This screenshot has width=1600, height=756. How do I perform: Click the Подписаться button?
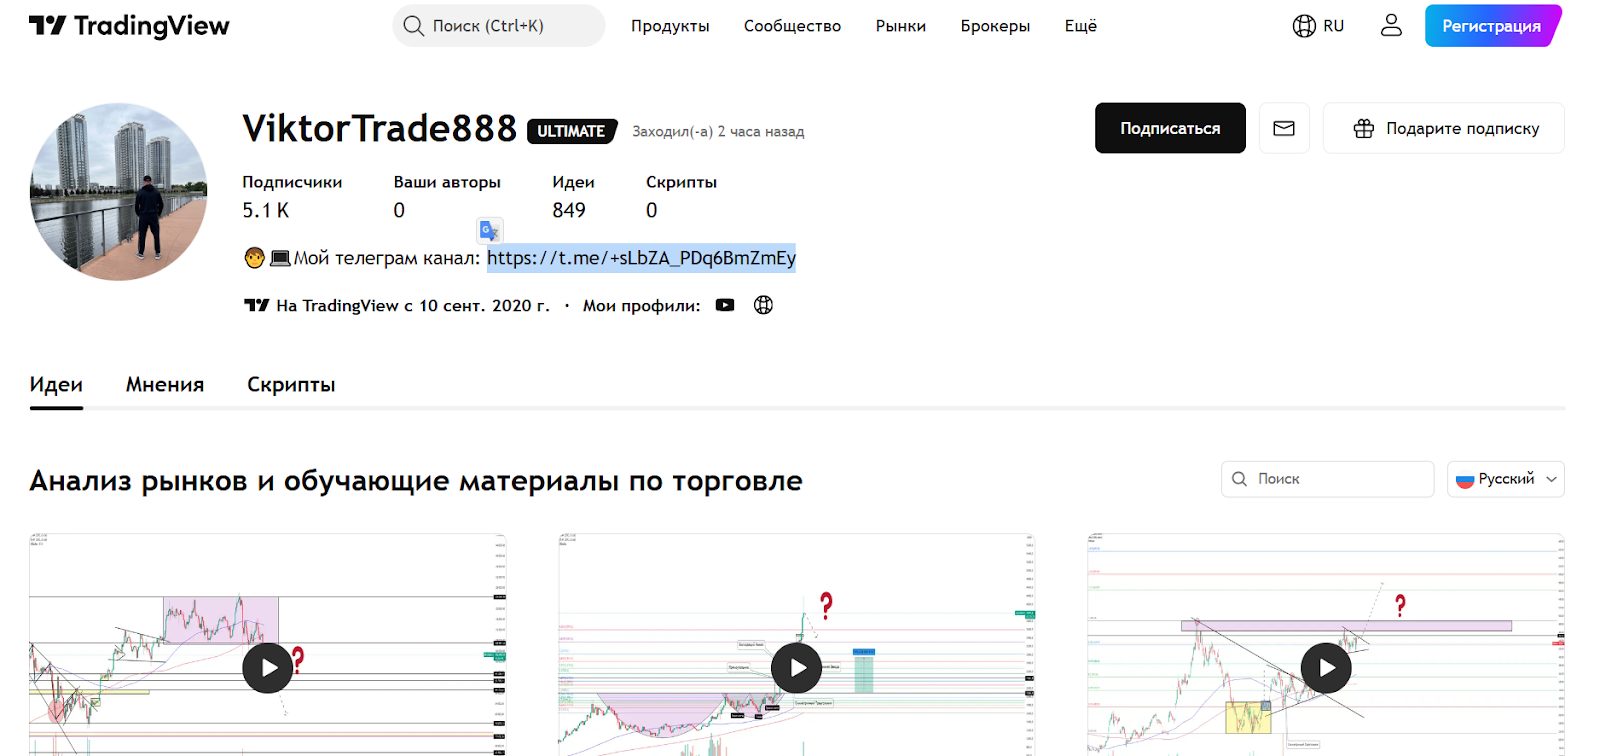point(1170,128)
